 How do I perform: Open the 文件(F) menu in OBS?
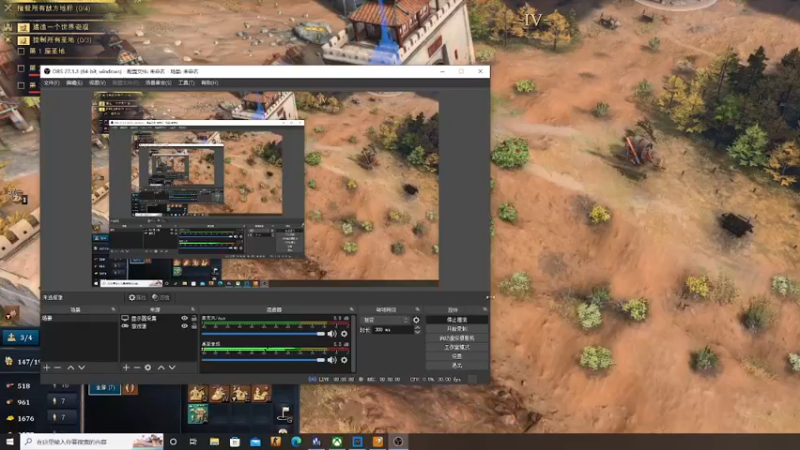click(51, 83)
